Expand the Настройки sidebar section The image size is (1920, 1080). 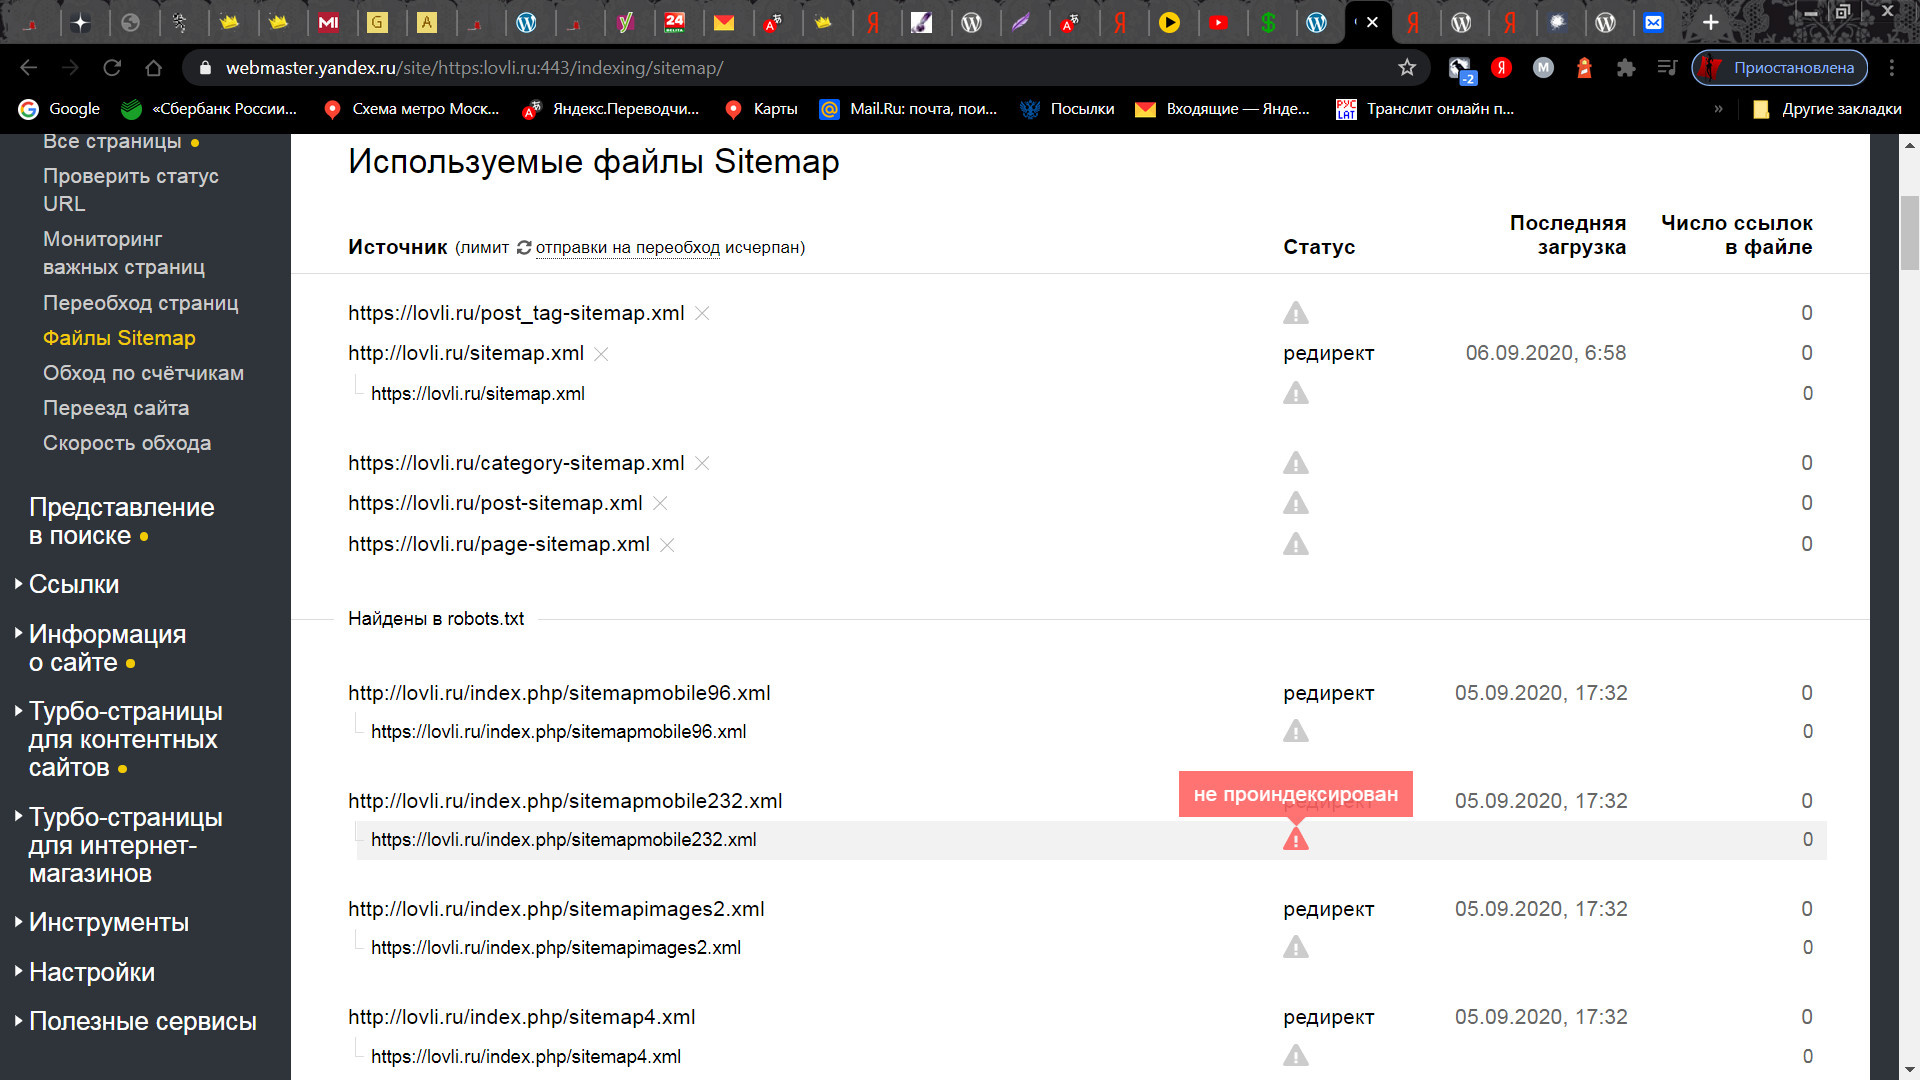(x=91, y=972)
